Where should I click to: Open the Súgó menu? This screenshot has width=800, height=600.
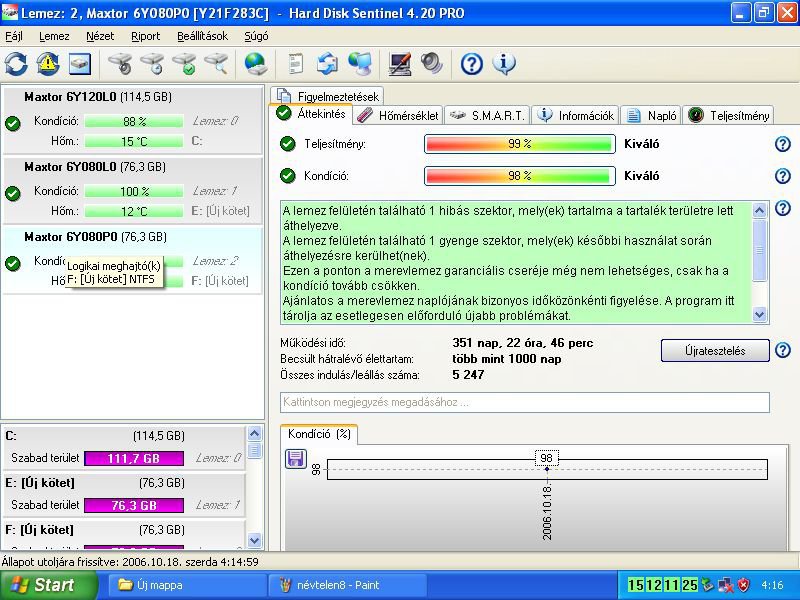tap(256, 36)
